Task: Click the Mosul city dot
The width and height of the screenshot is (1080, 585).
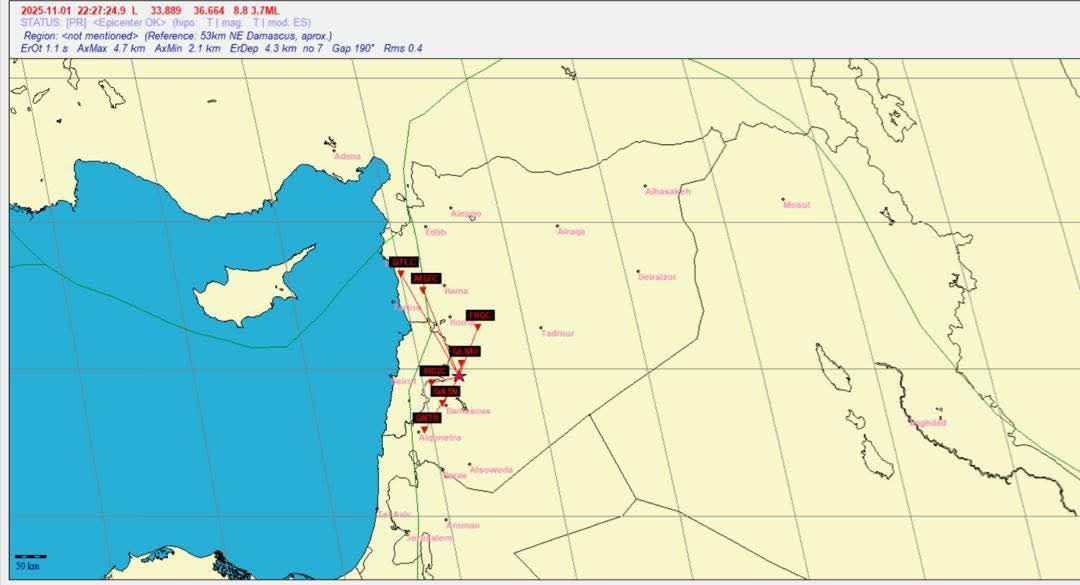Action: point(783,200)
